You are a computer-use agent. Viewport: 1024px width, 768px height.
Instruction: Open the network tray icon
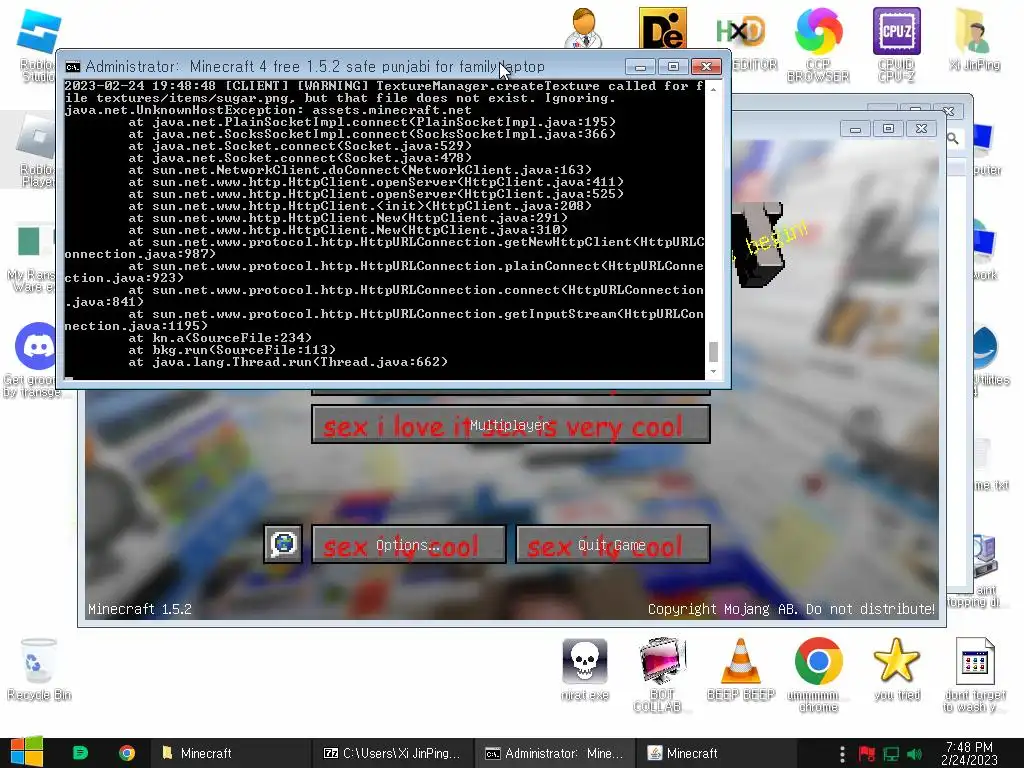point(891,754)
